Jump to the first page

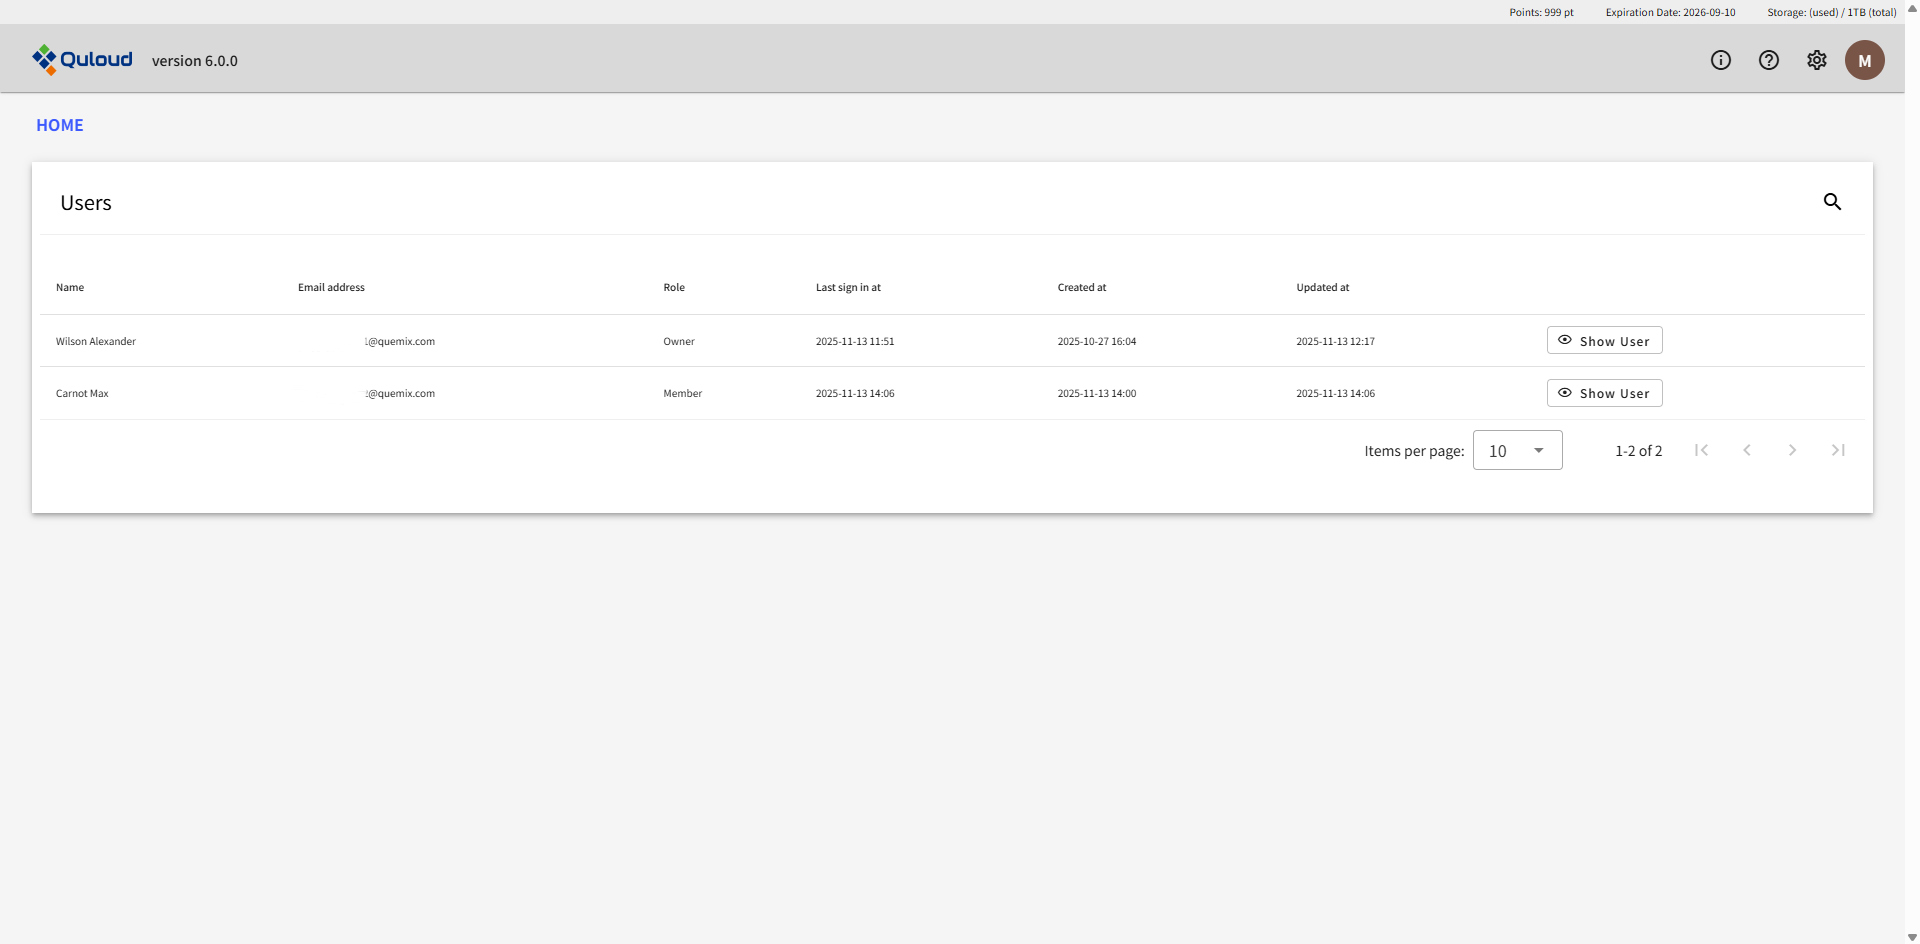tap(1701, 450)
